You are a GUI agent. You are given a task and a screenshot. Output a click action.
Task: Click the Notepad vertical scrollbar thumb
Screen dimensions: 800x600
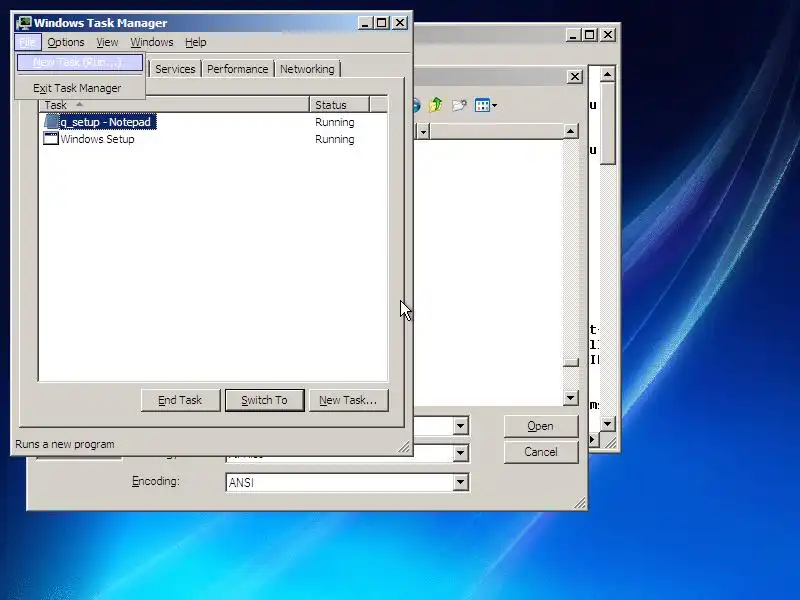(x=607, y=123)
